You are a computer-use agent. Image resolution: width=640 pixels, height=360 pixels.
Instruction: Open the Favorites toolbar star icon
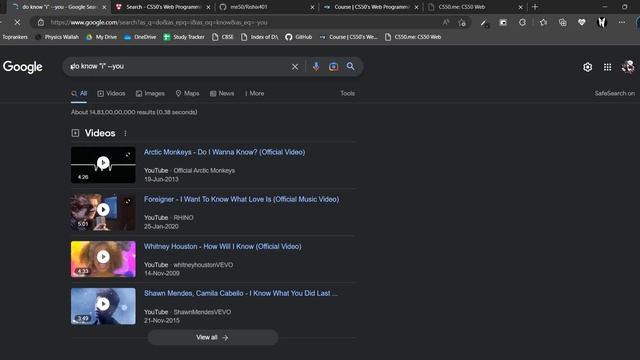[543, 22]
